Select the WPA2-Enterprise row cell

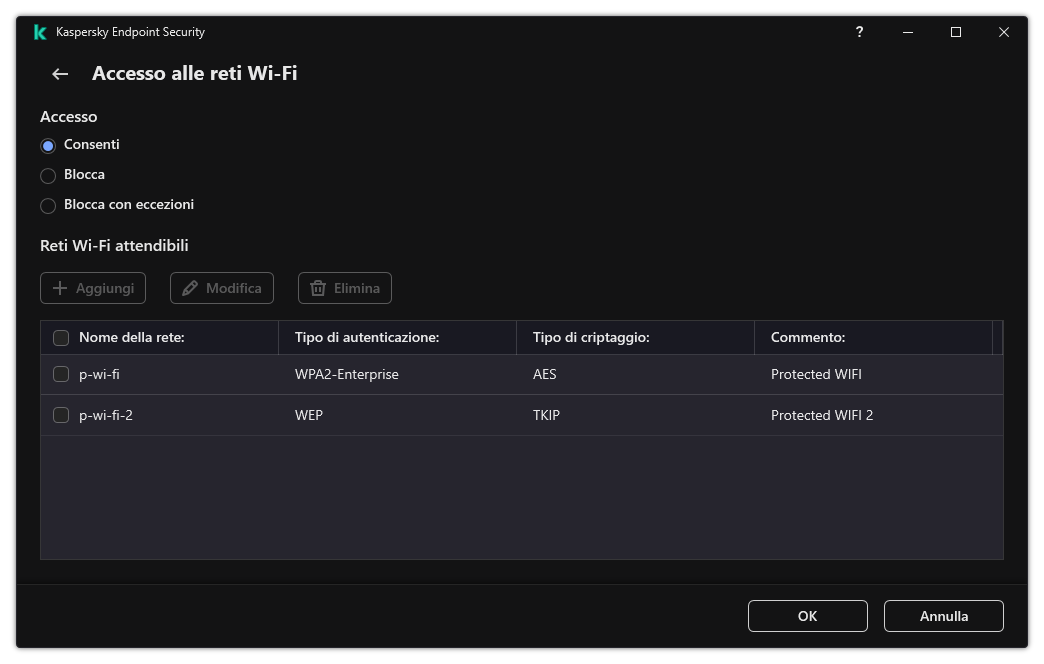coord(347,375)
